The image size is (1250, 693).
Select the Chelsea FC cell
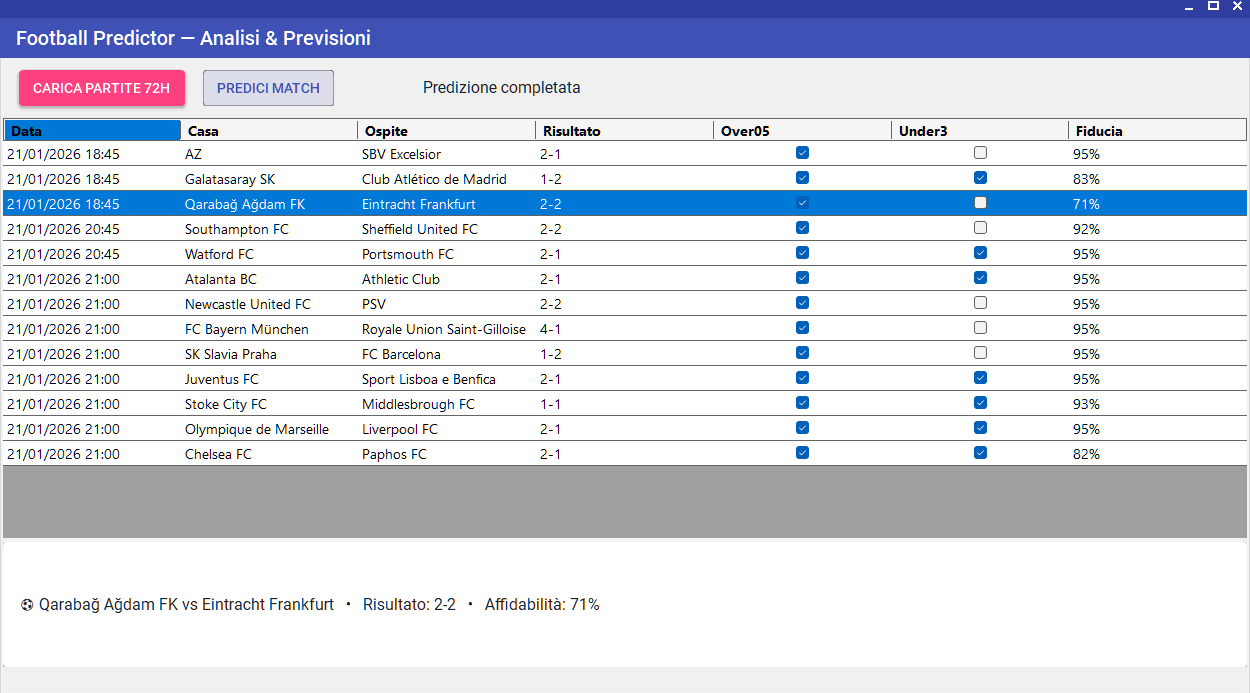tap(269, 454)
